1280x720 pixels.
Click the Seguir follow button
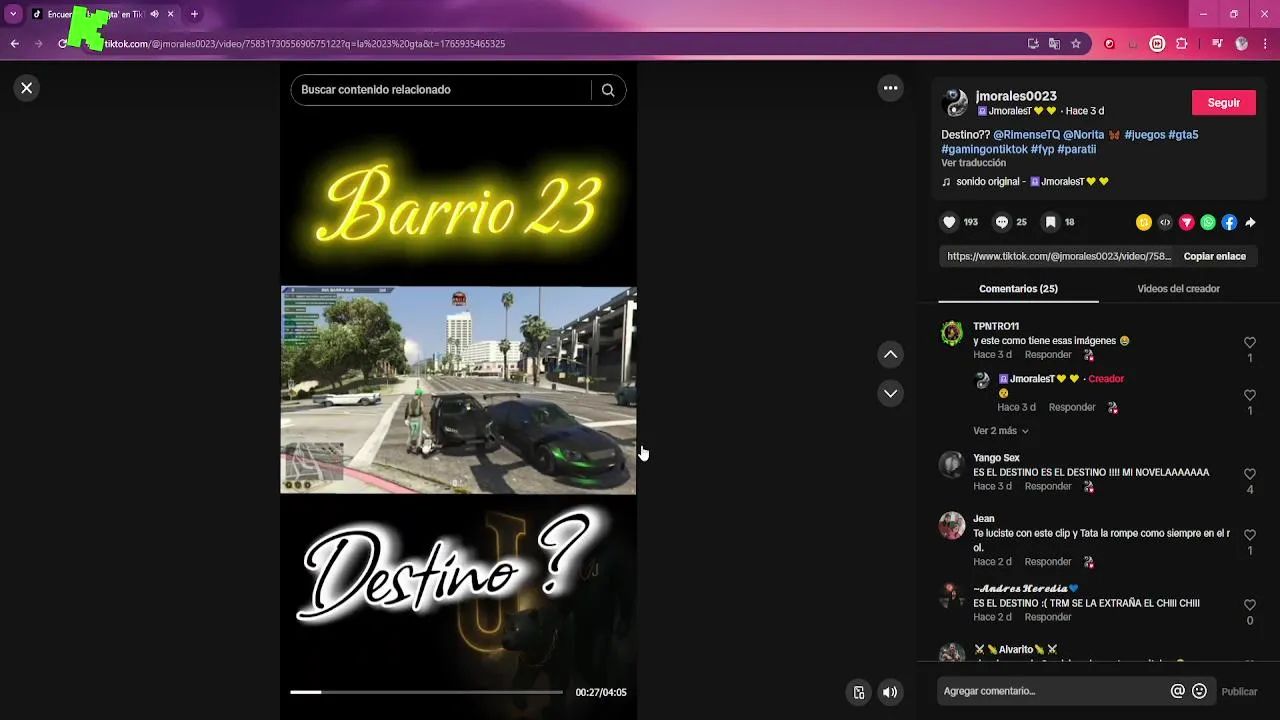(1224, 103)
